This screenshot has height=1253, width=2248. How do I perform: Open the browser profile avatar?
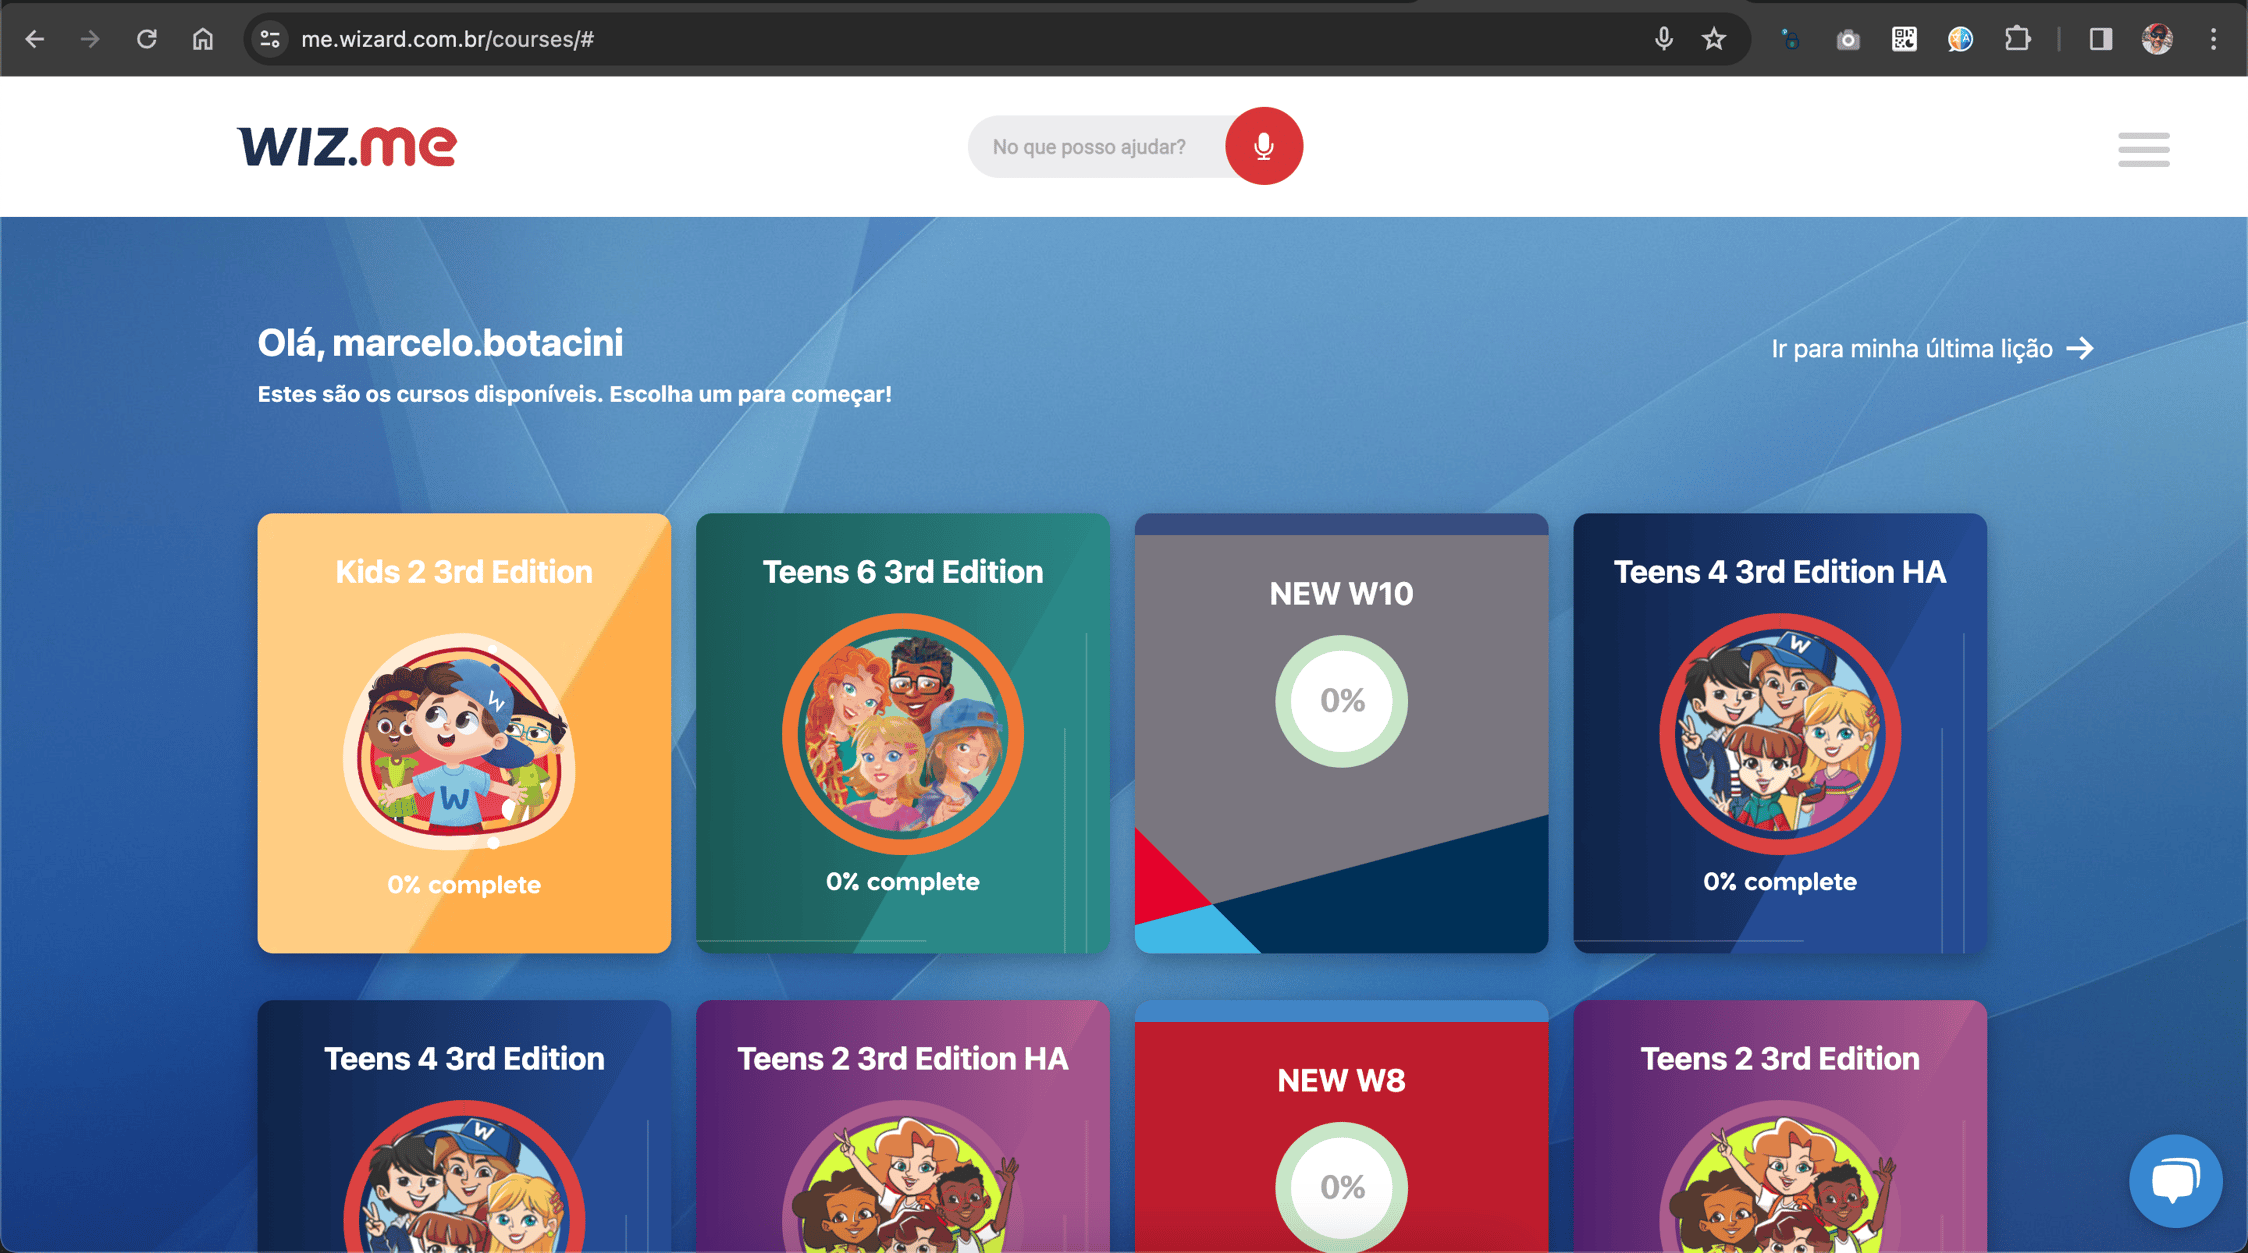[2157, 39]
